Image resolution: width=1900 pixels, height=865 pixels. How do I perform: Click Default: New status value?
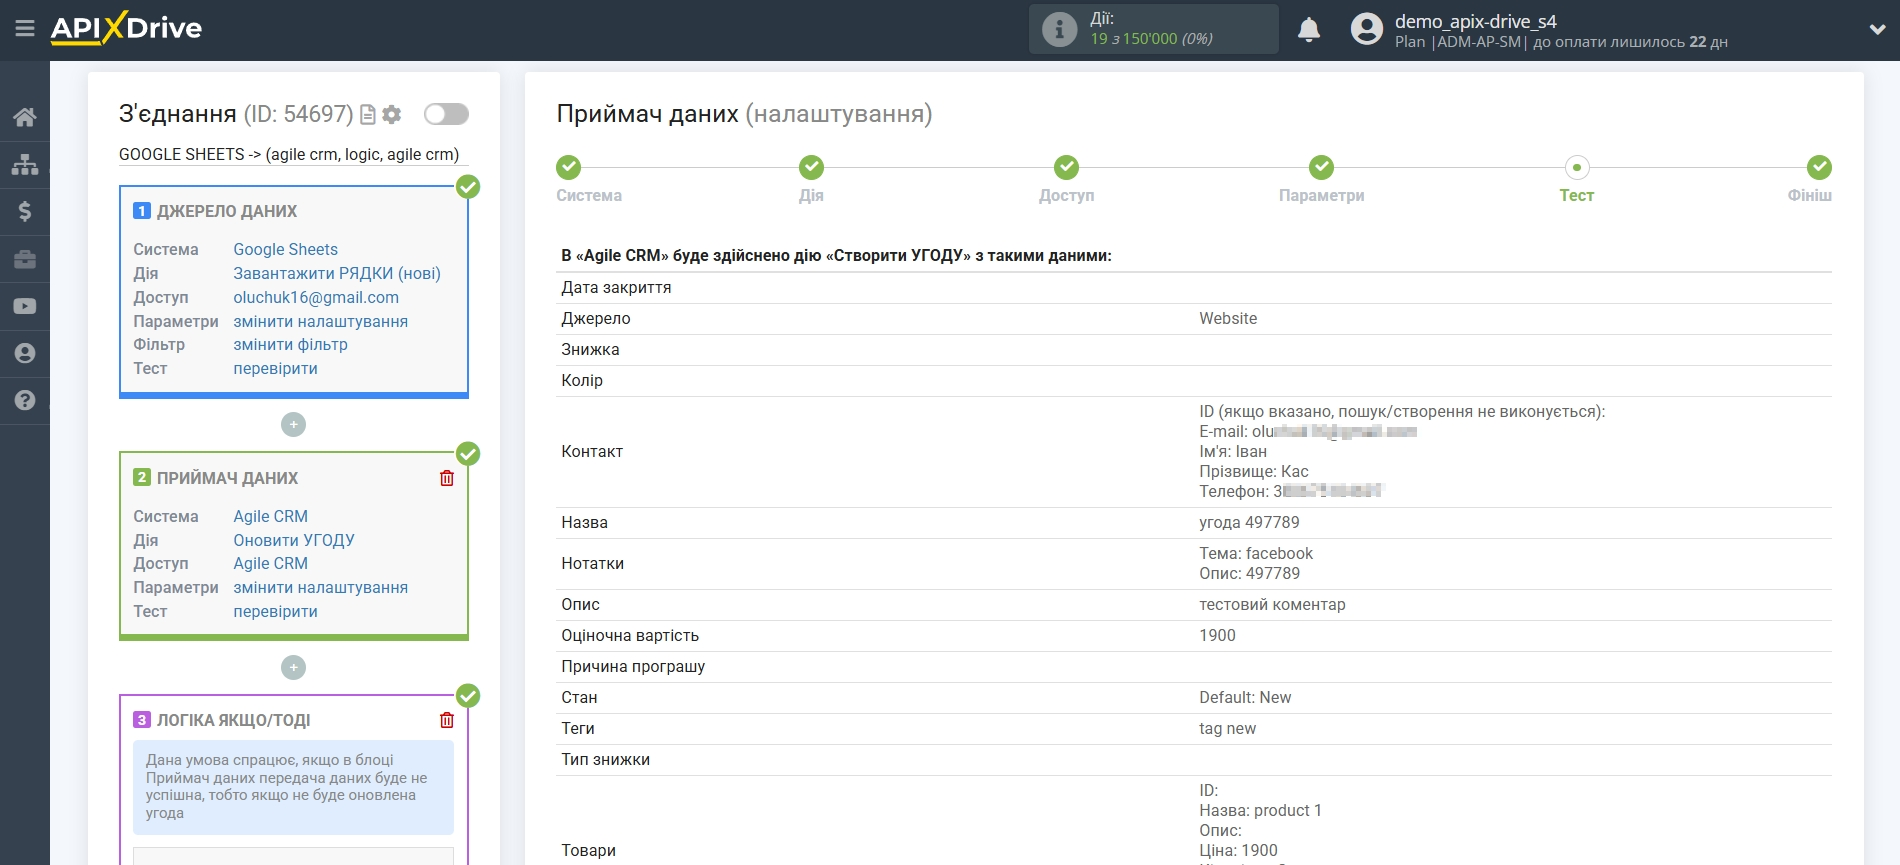click(x=1245, y=697)
